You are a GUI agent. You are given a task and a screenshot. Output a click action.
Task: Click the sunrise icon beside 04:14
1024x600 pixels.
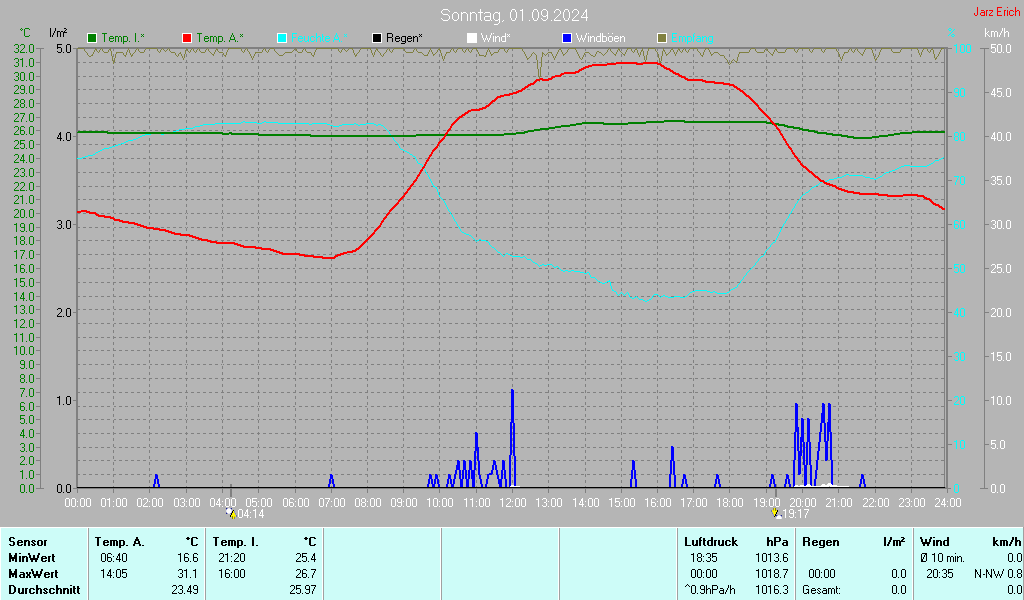tap(231, 513)
